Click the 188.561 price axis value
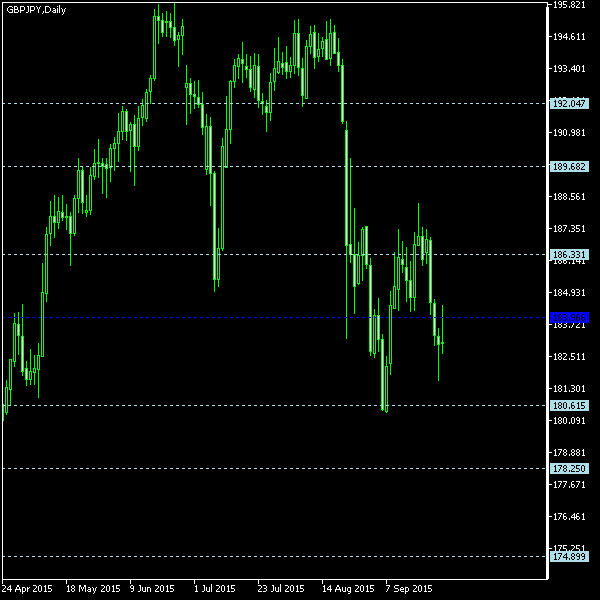 click(x=569, y=197)
